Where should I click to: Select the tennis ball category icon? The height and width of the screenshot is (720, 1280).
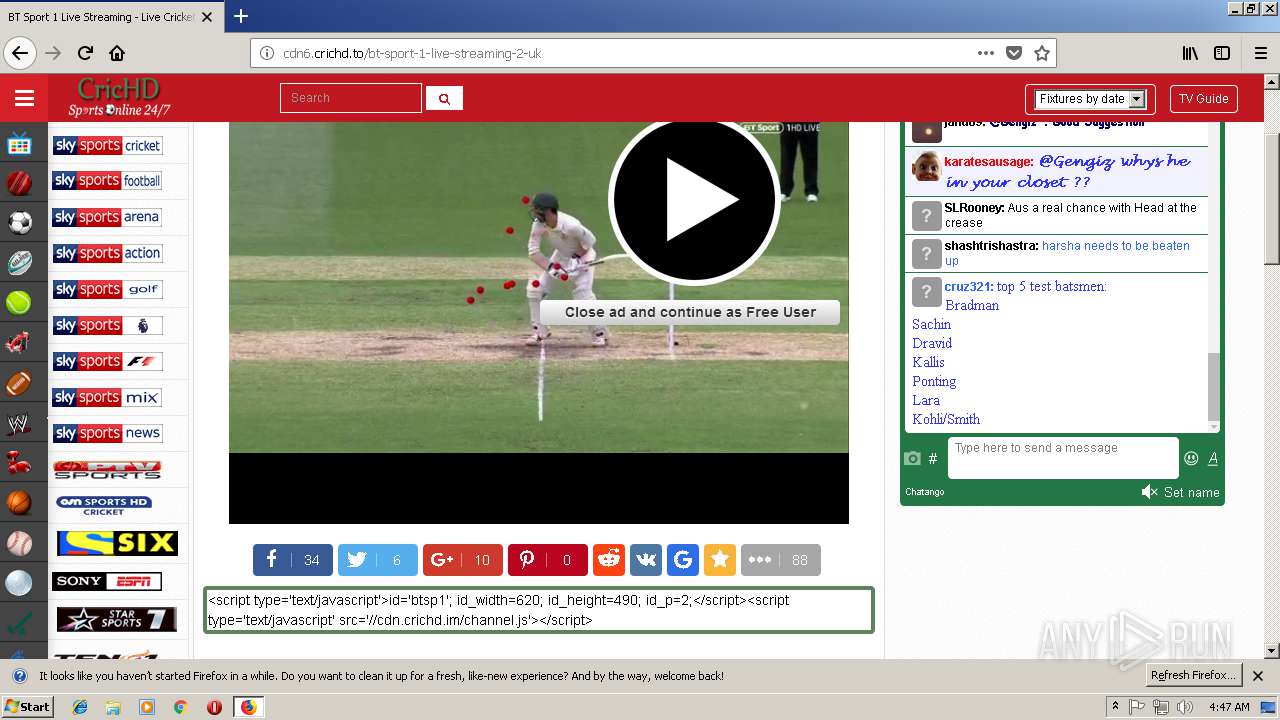(20, 302)
